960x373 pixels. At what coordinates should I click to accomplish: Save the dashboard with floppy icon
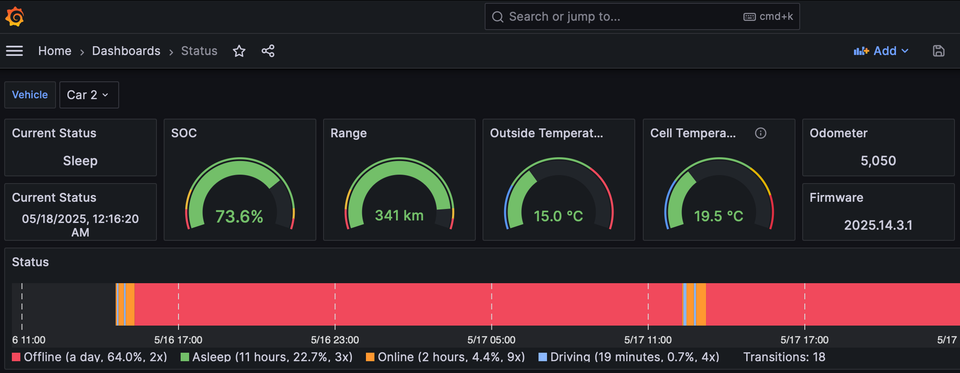(938, 51)
